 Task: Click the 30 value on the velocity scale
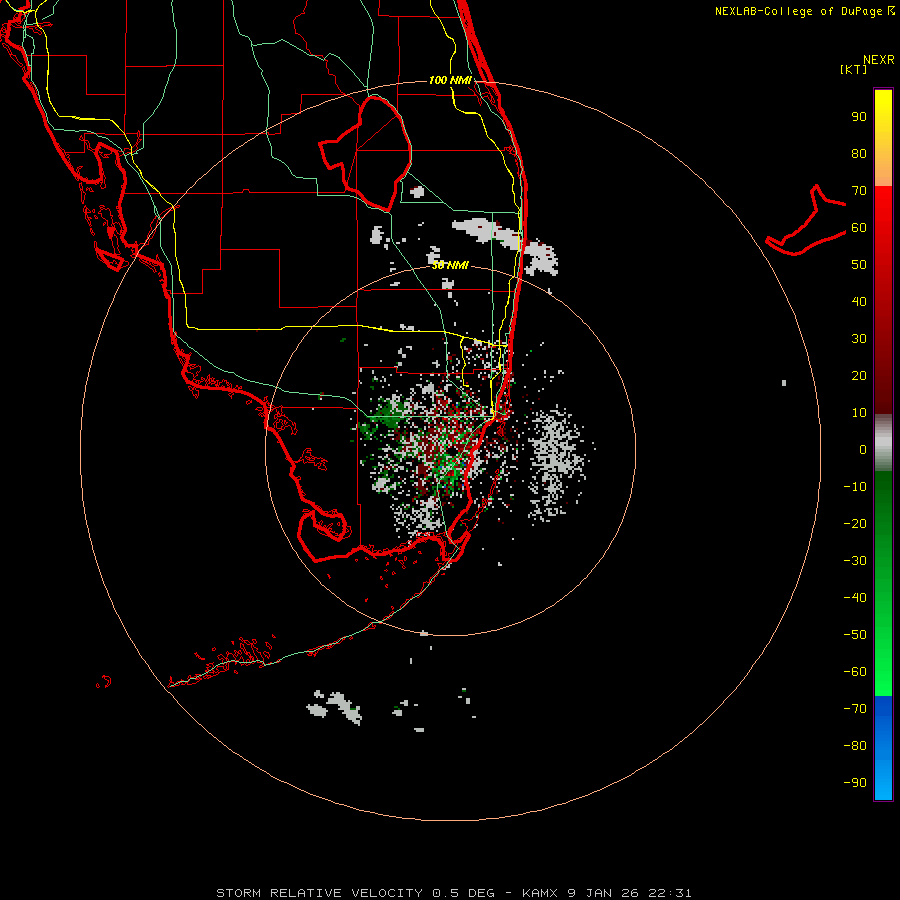click(859, 339)
